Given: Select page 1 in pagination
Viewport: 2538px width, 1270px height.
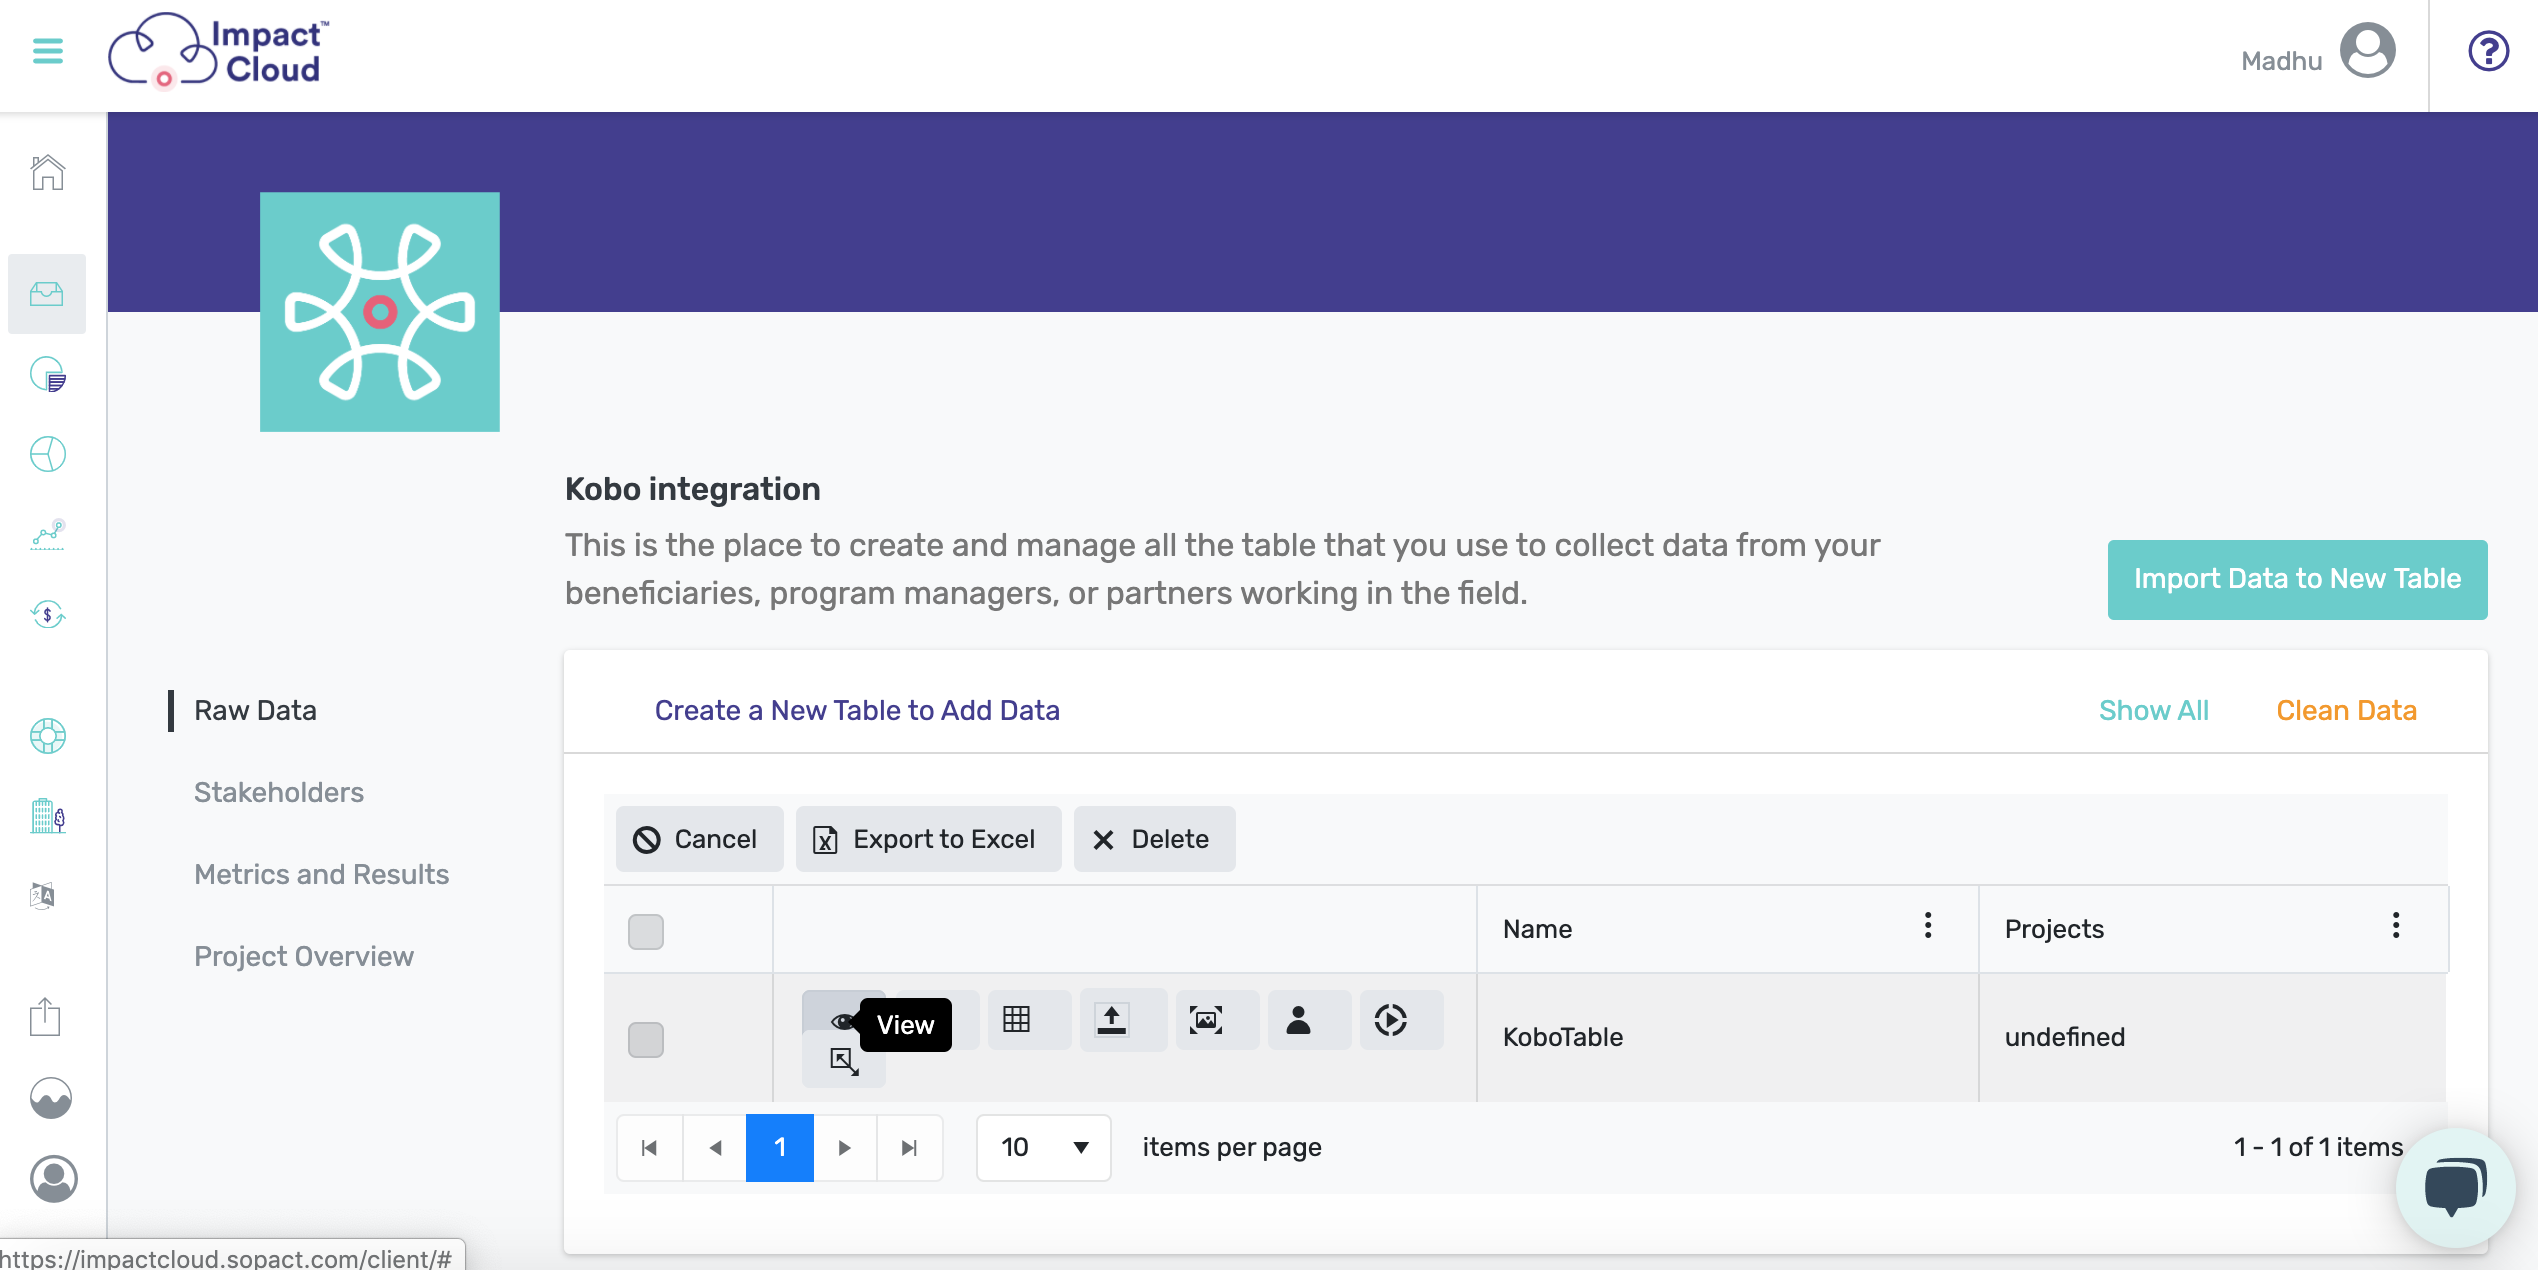Looking at the screenshot, I should 779,1148.
